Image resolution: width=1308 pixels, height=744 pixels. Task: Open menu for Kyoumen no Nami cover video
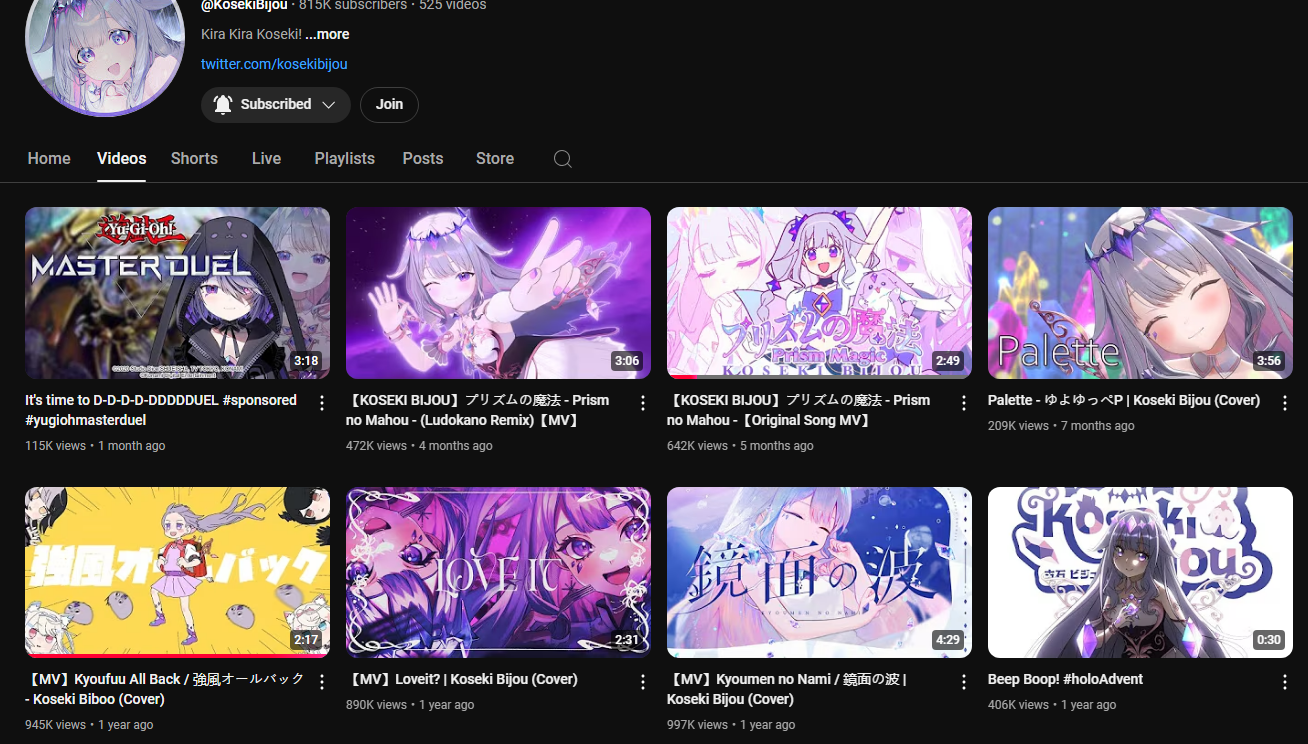pyautogui.click(x=964, y=682)
